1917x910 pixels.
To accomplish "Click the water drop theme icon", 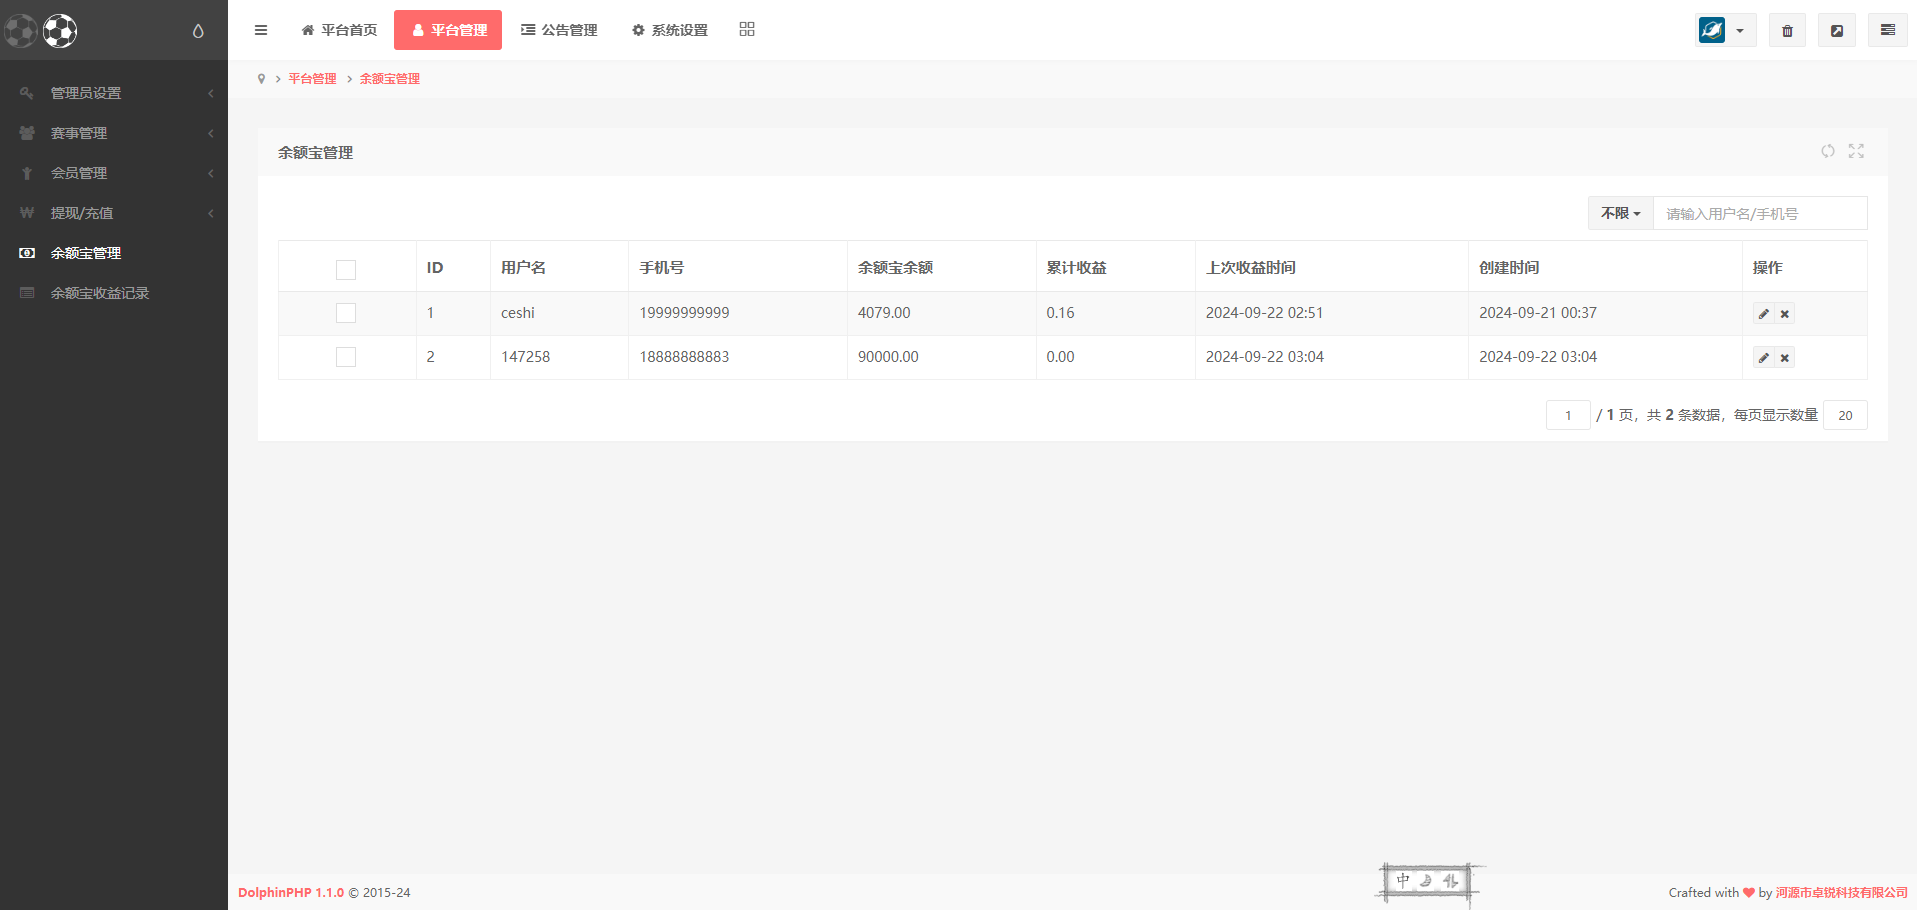I will coord(198,31).
